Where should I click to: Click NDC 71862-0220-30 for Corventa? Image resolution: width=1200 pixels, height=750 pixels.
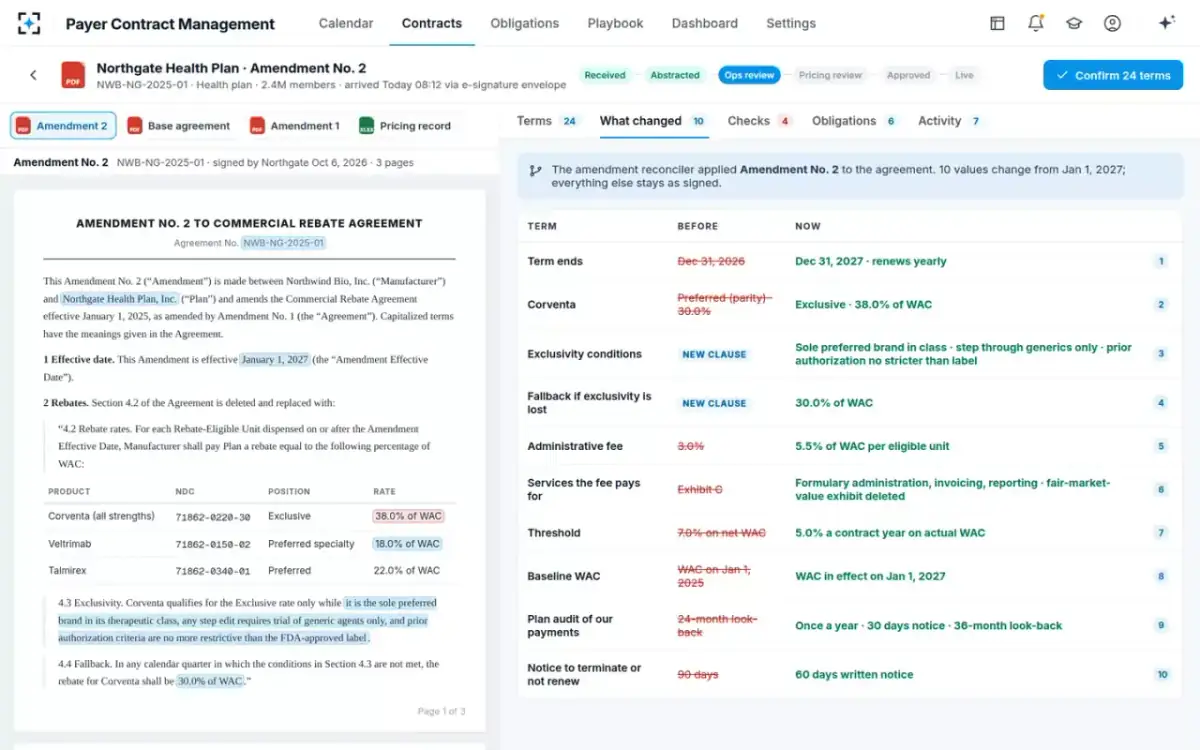click(x=212, y=517)
